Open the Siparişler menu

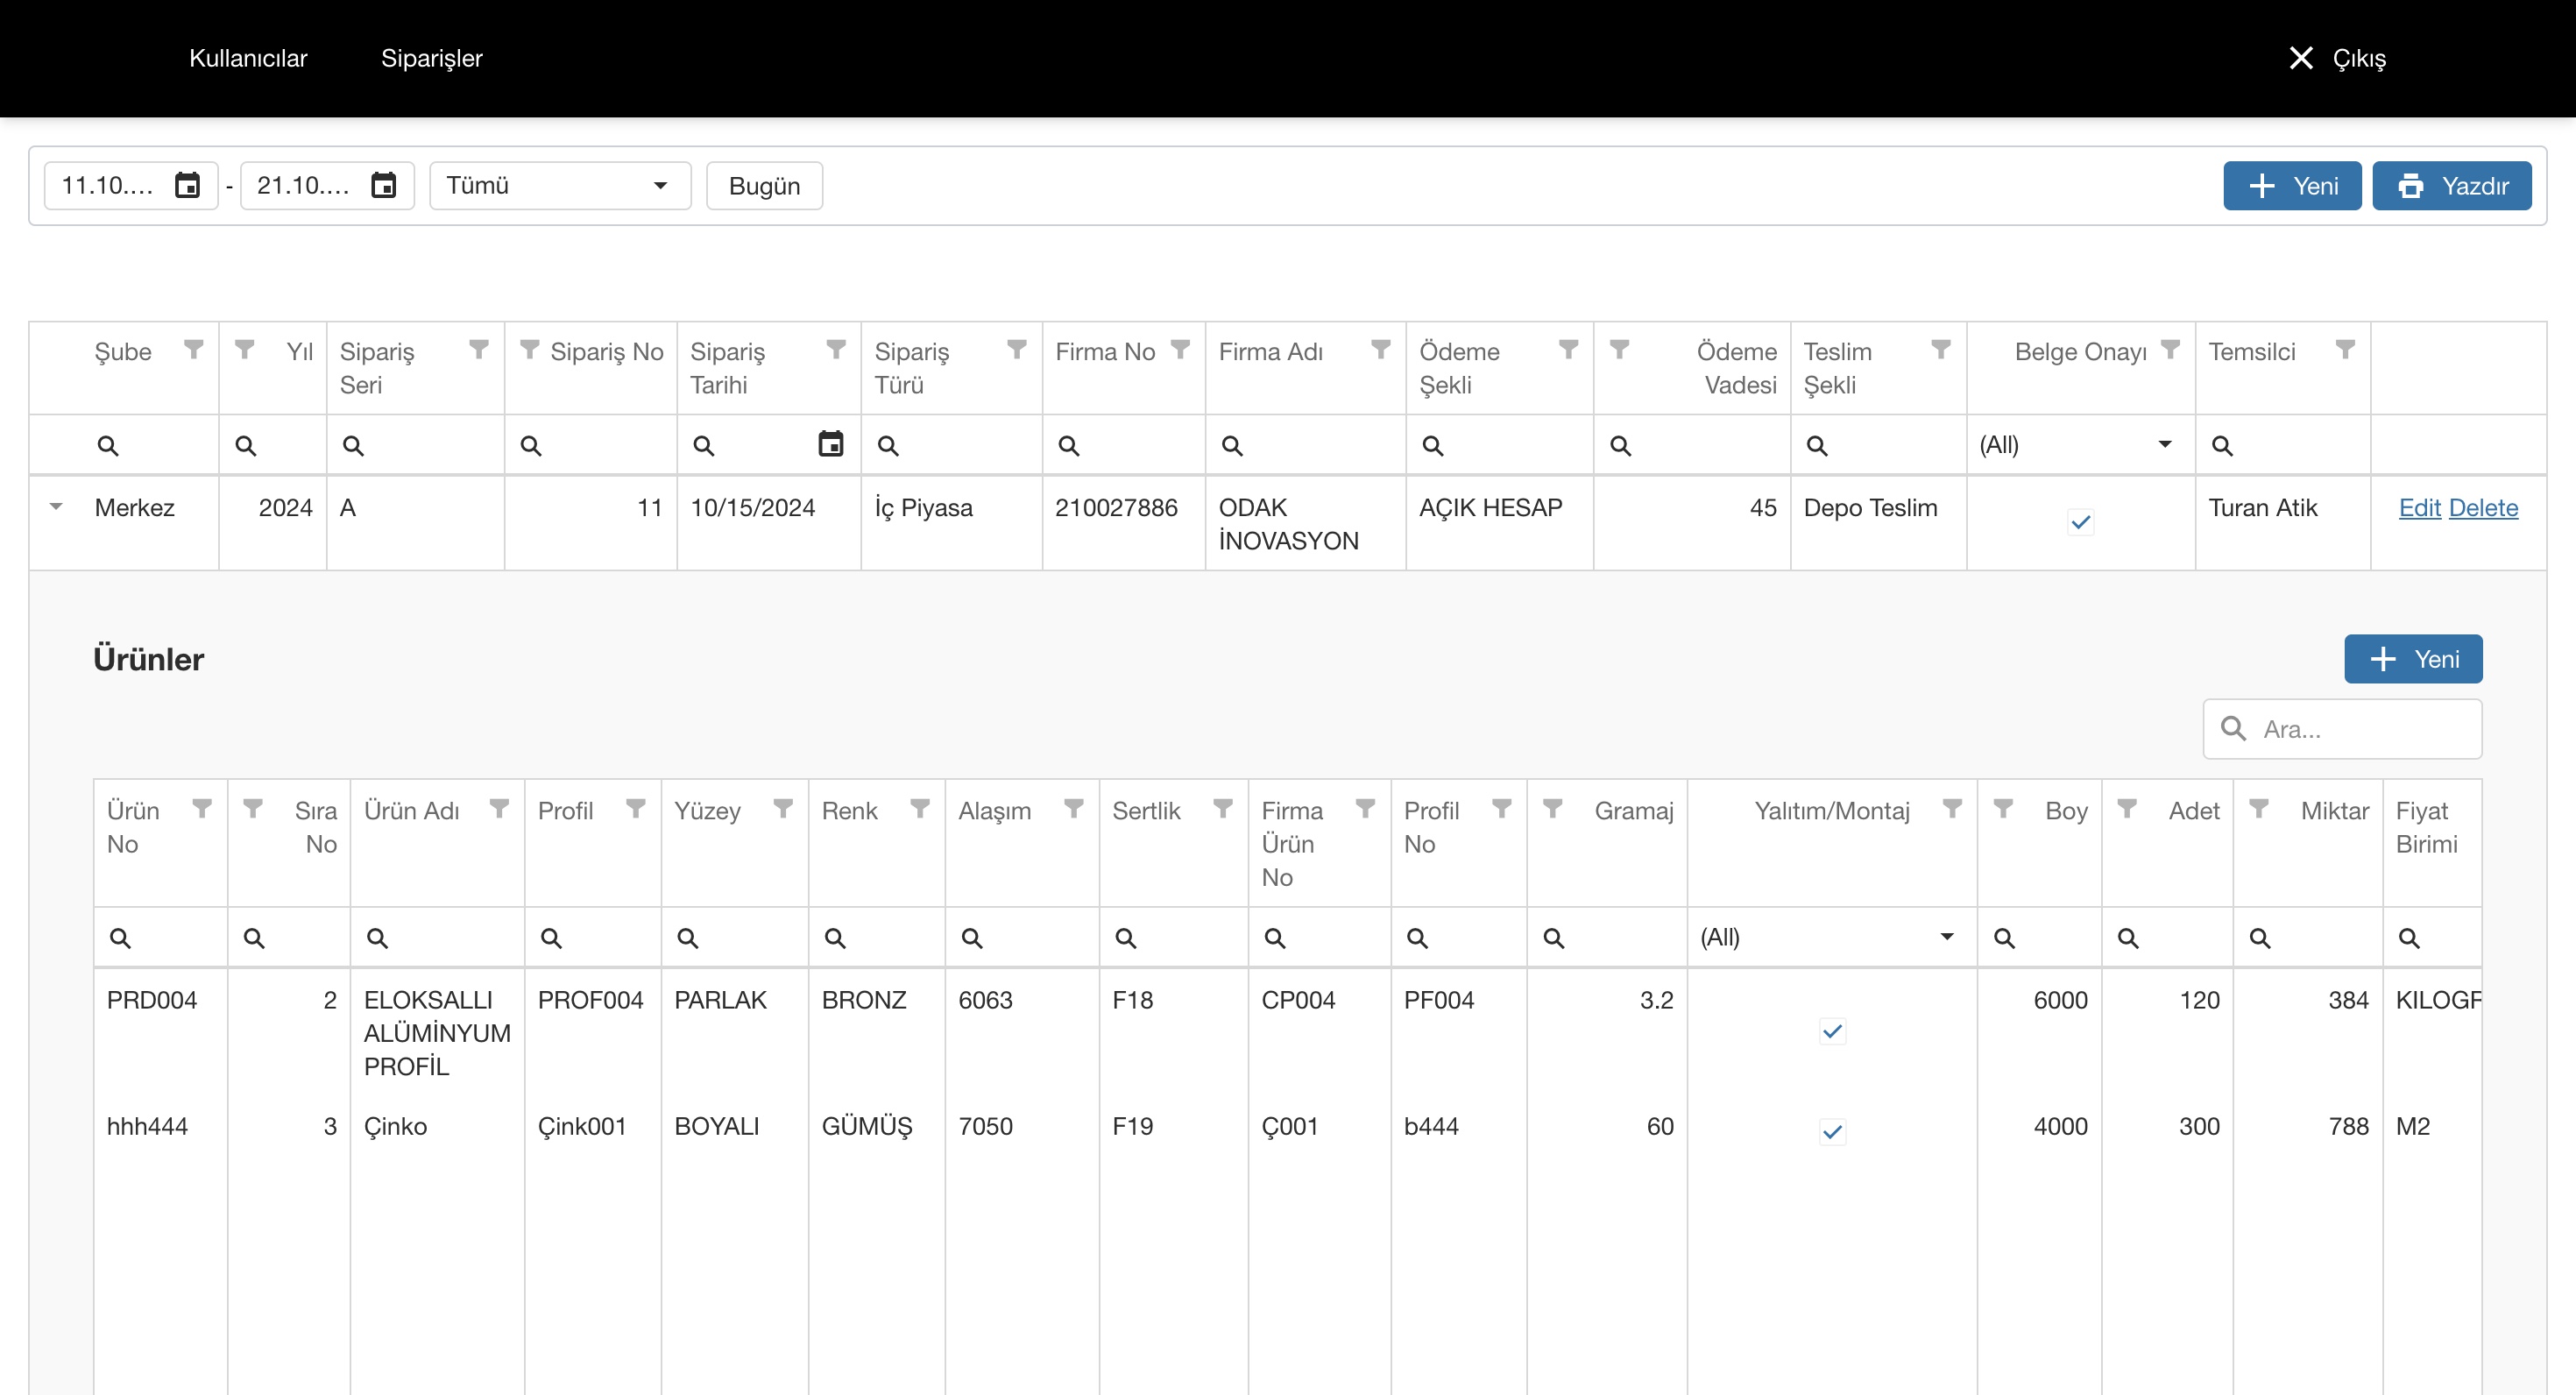point(431,58)
